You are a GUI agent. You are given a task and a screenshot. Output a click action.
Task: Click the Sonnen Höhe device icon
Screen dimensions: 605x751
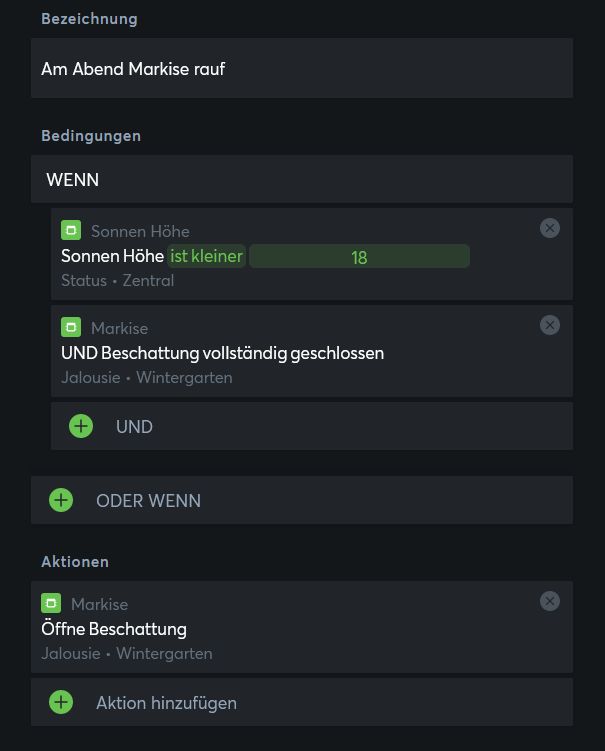click(x=71, y=231)
